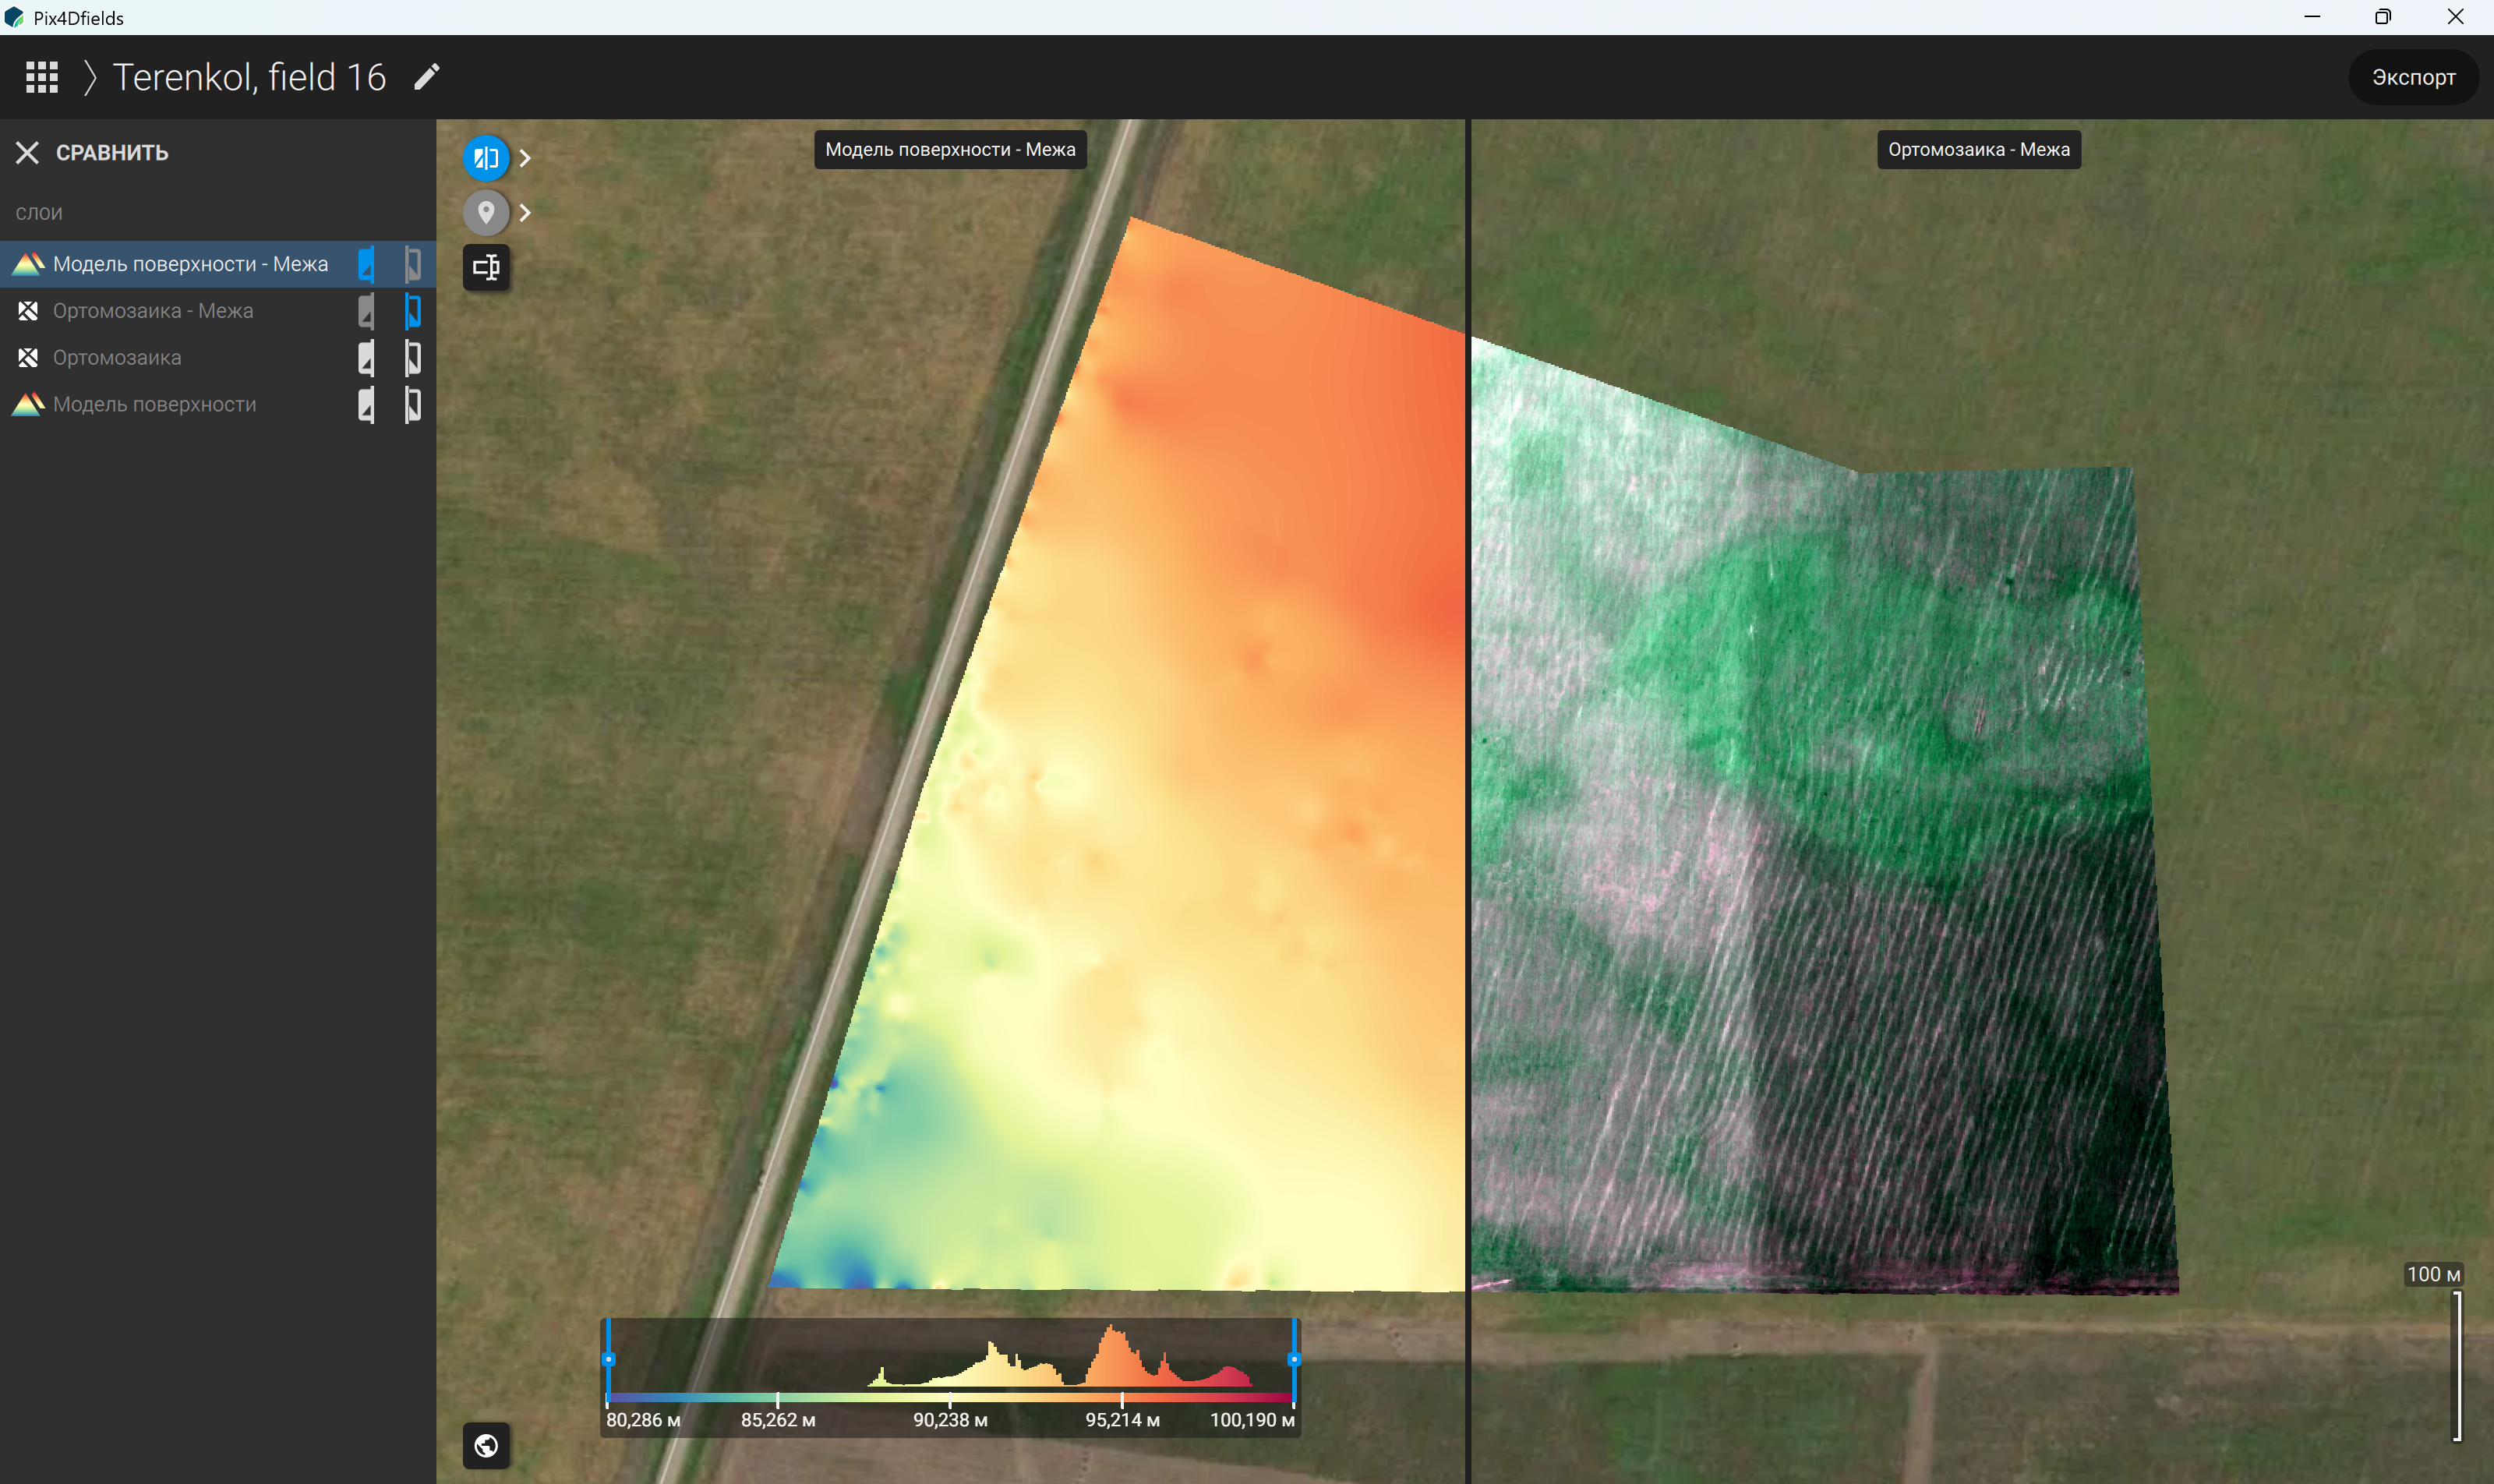This screenshot has height=1484, width=2494.
Task: Click the annotation tool icon below the pin
Action: pyautogui.click(x=486, y=267)
